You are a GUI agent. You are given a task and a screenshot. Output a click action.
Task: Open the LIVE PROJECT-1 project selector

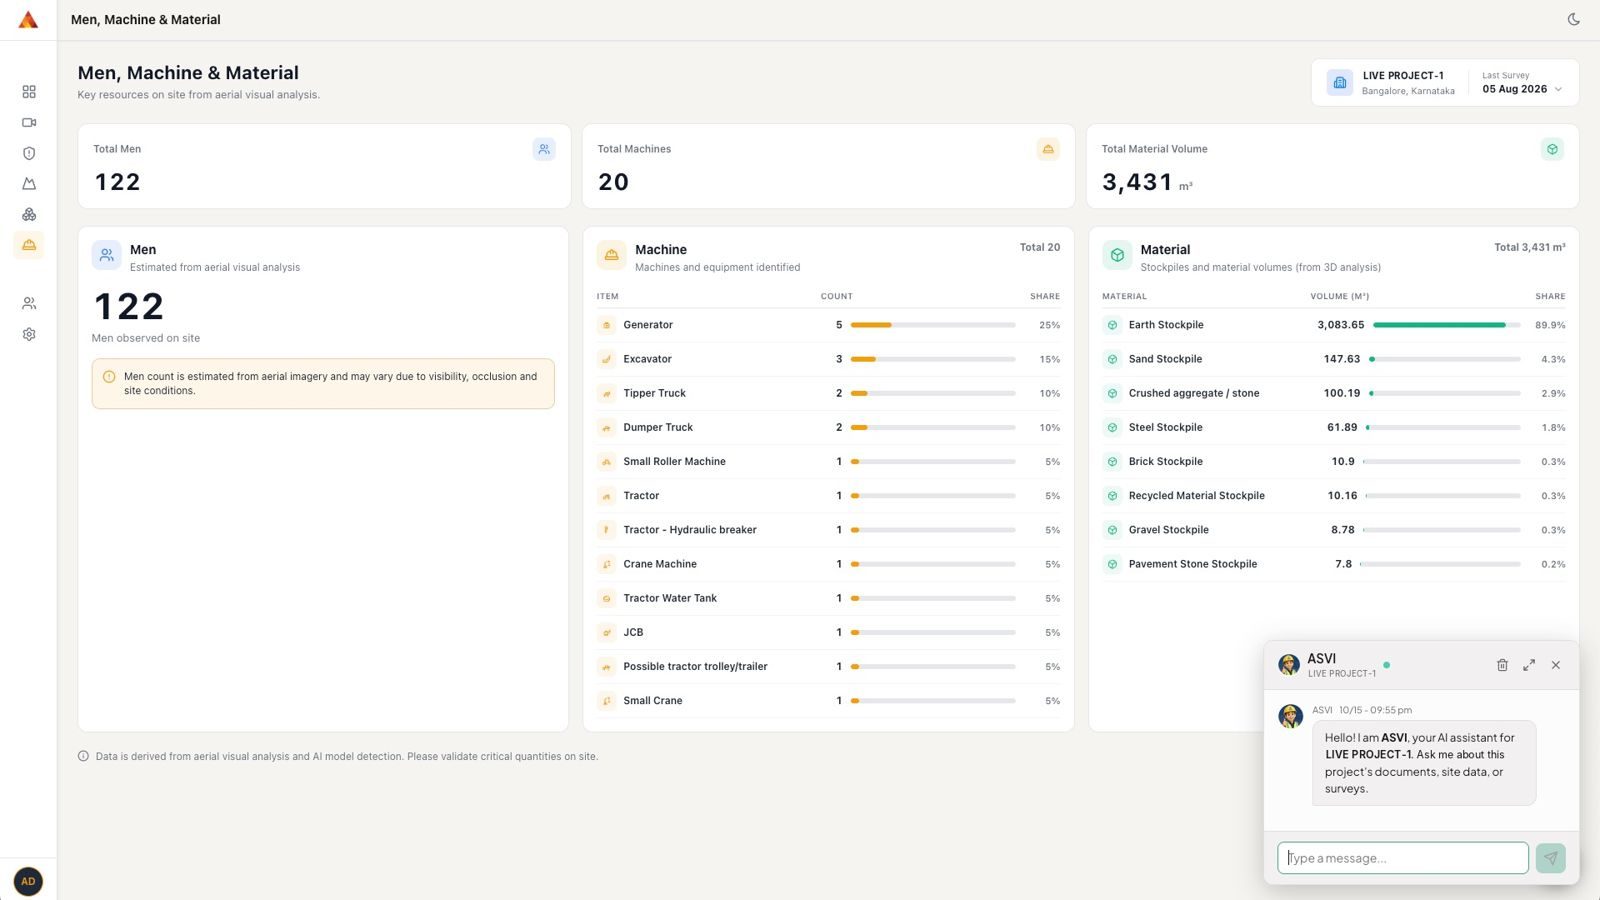[x=1391, y=83]
